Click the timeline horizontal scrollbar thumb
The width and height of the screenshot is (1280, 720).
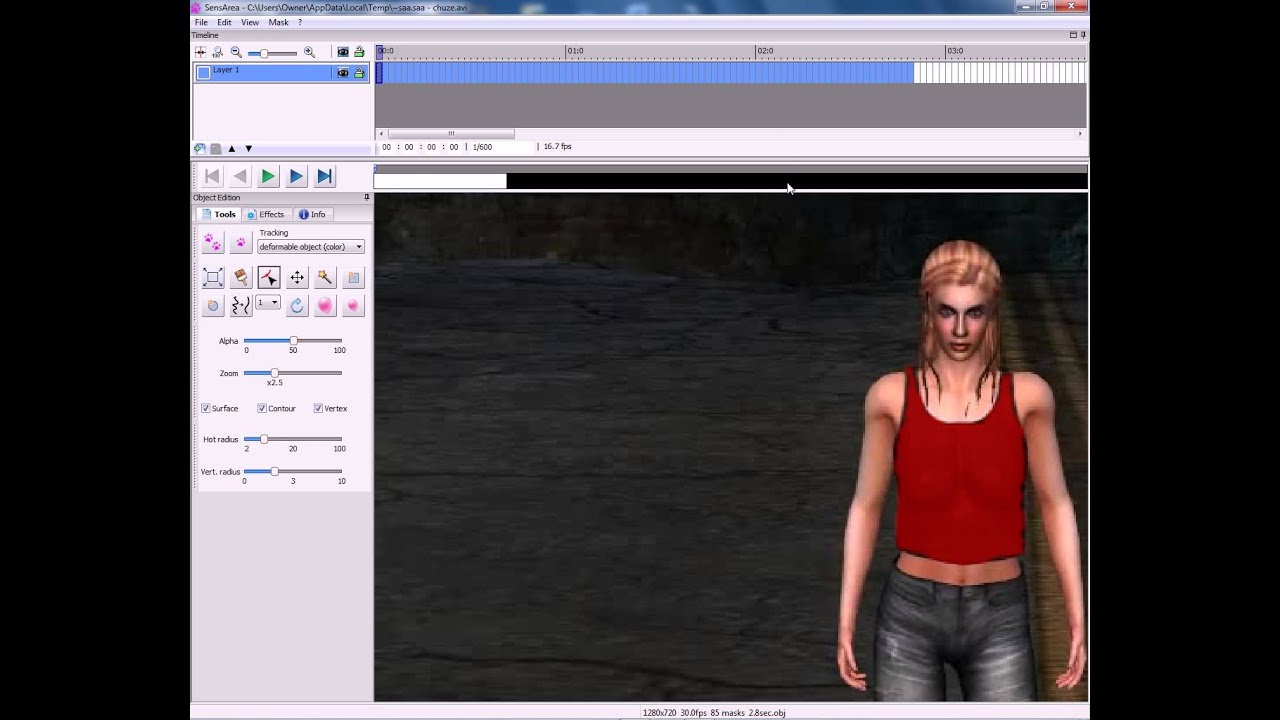[x=451, y=134]
